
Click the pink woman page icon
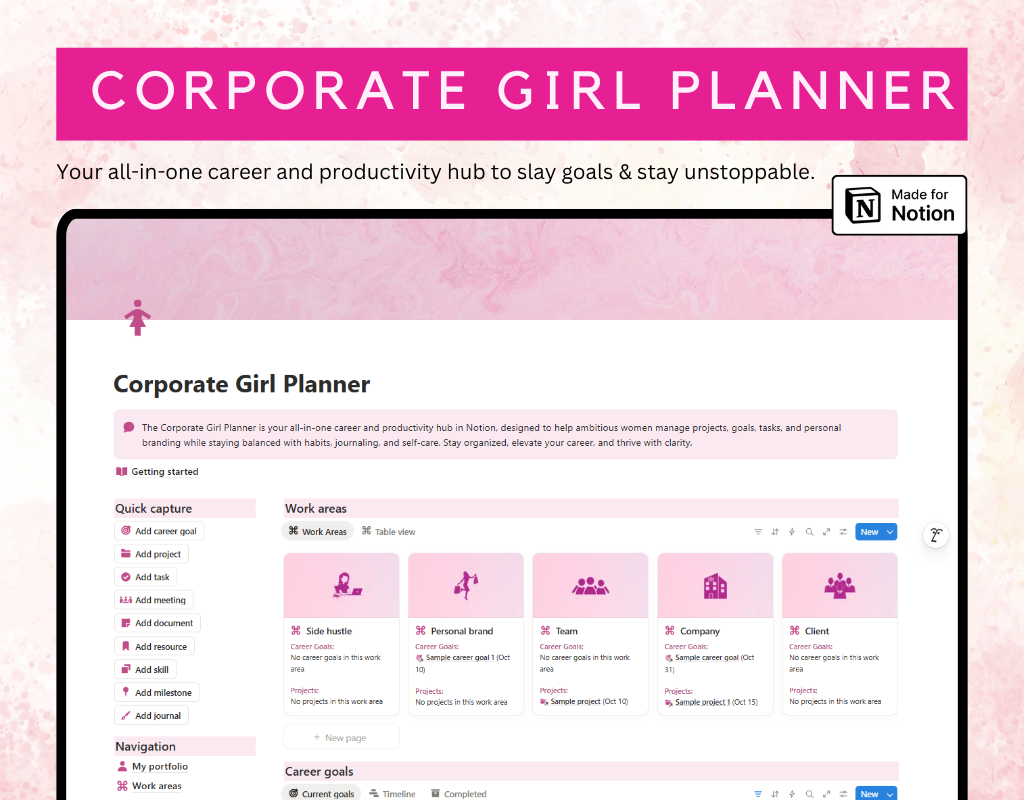coord(137,317)
